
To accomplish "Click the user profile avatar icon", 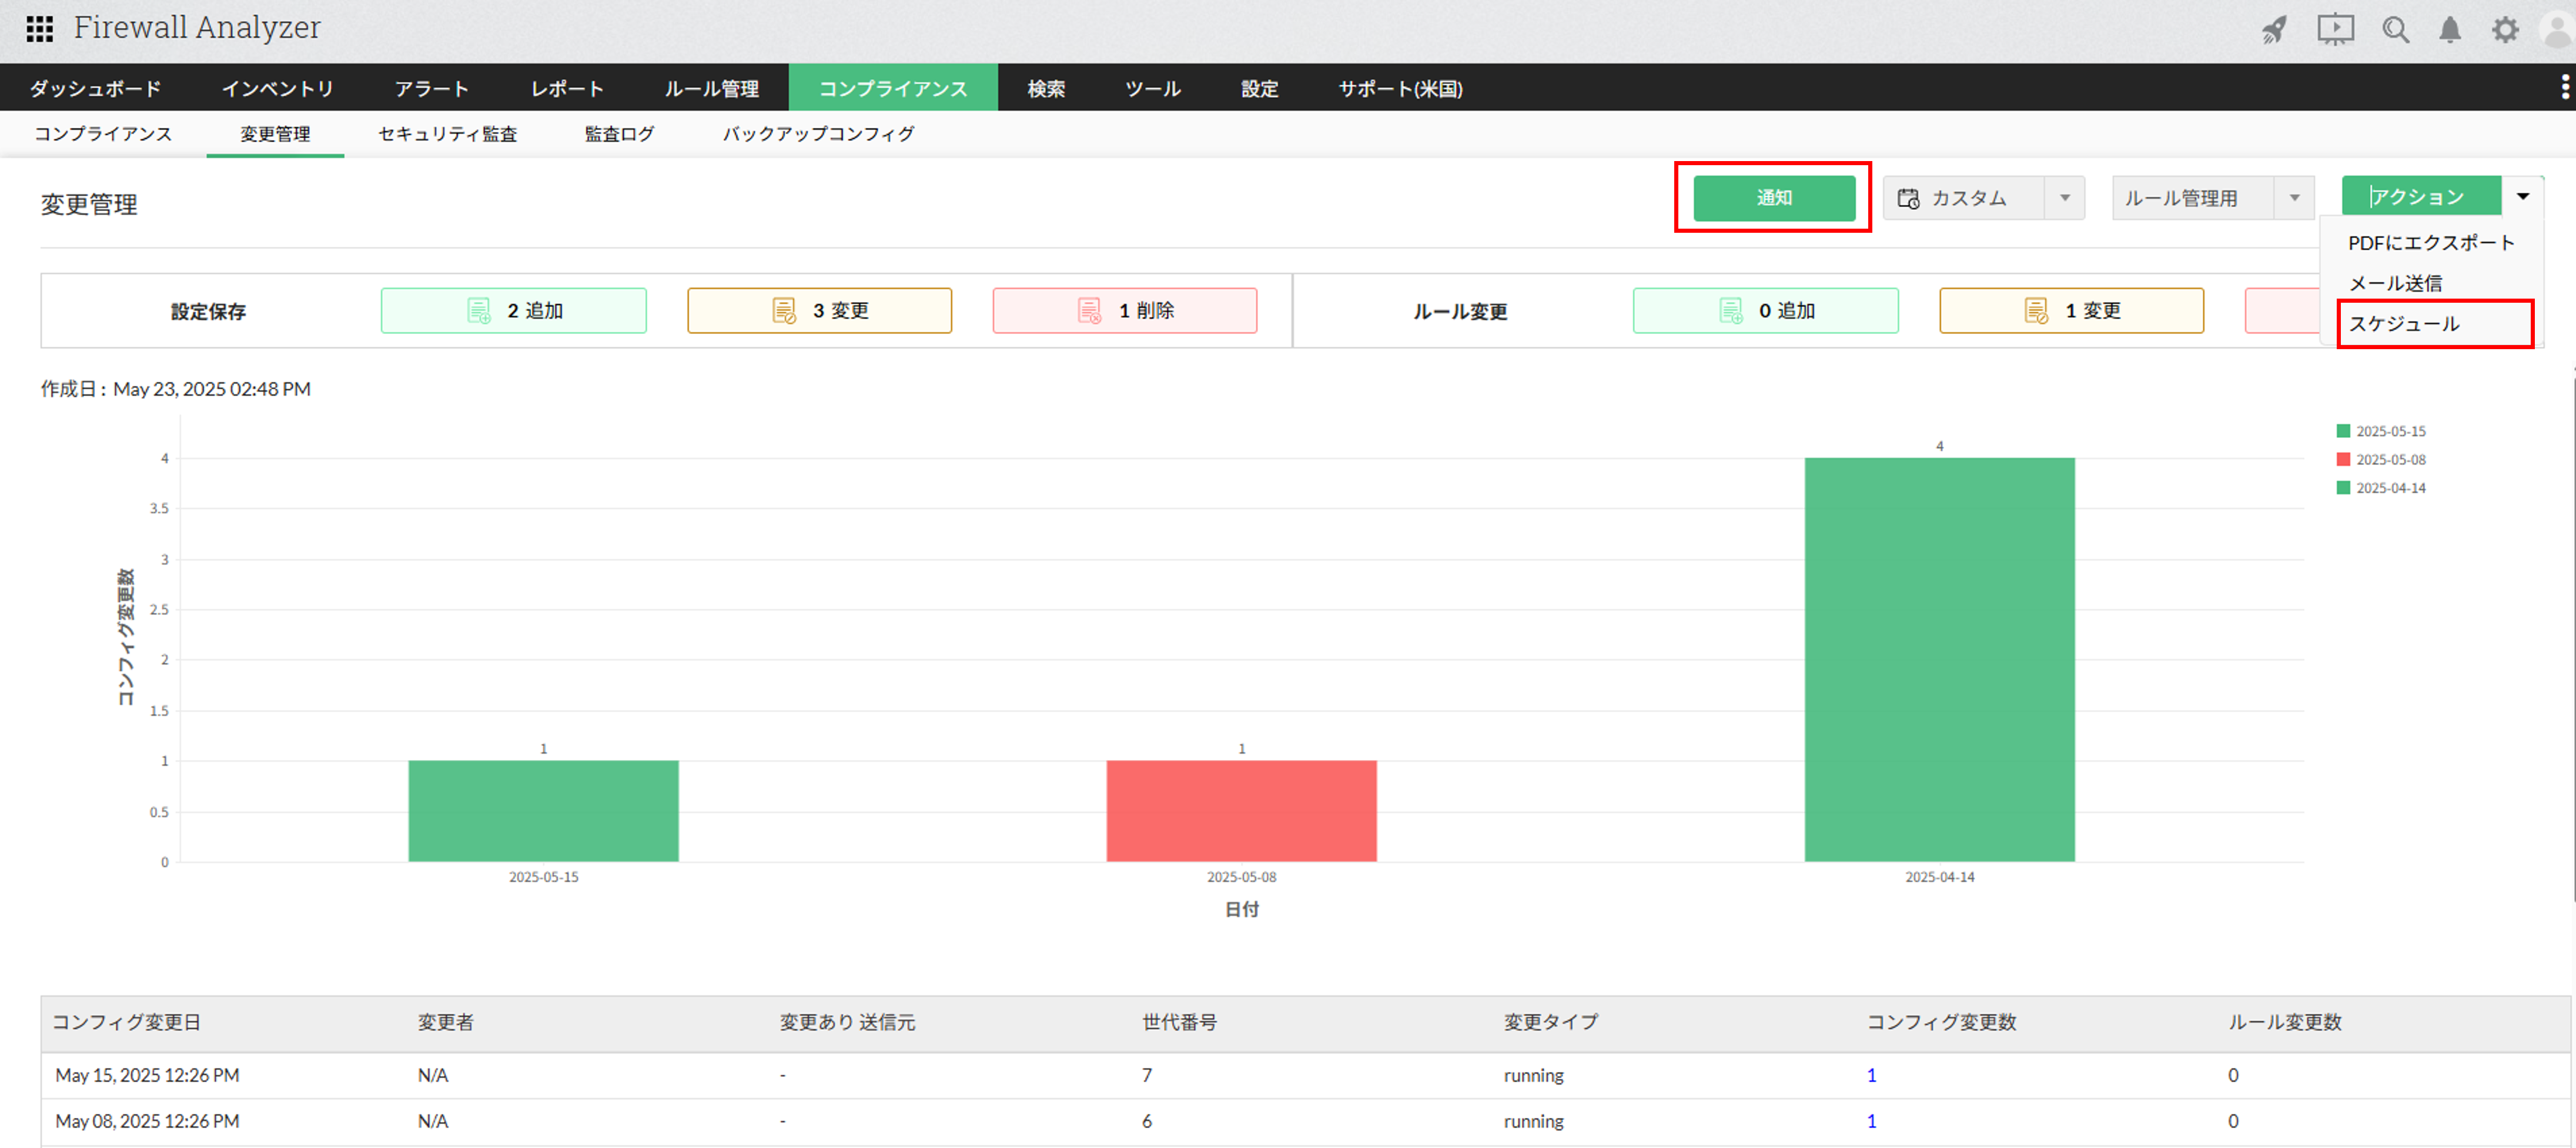I will point(2557,30).
